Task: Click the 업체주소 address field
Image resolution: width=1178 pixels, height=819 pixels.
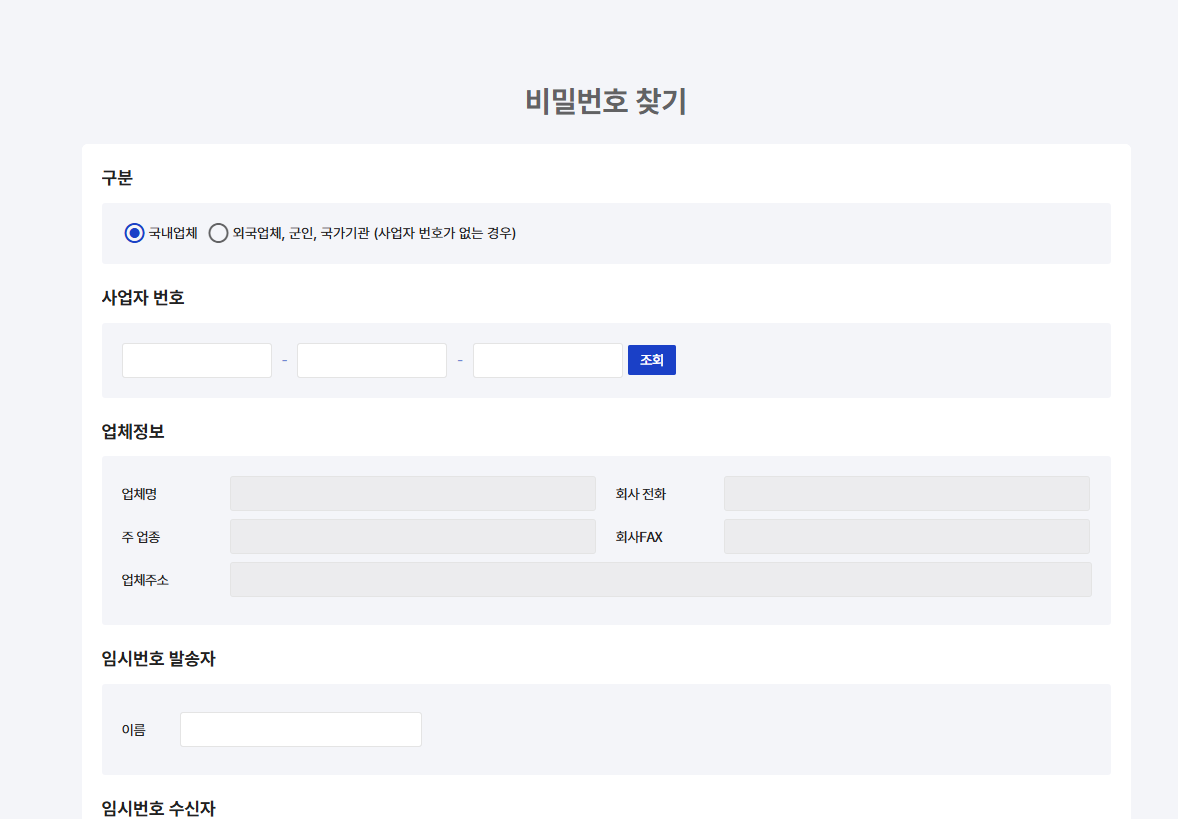Action: [x=660, y=579]
